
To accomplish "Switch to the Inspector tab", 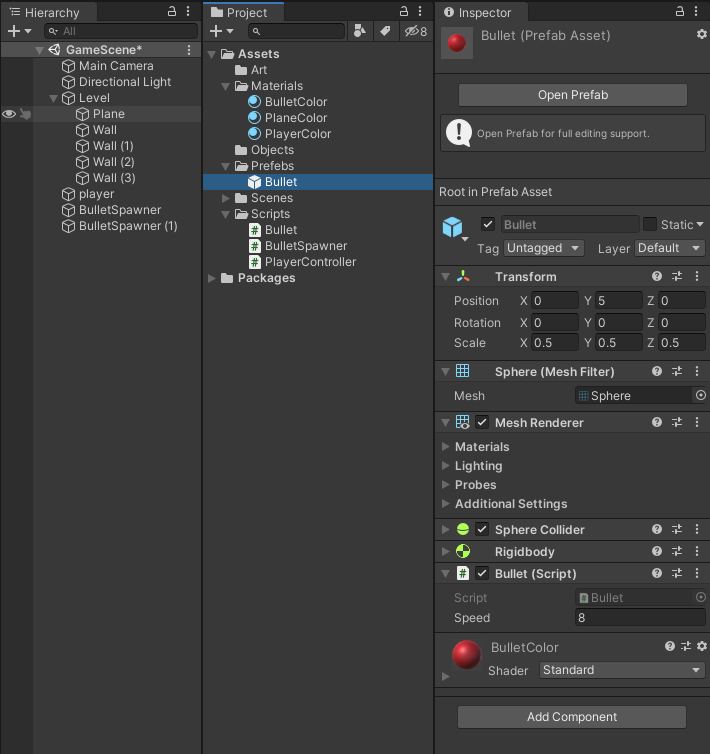I will coord(481,12).
